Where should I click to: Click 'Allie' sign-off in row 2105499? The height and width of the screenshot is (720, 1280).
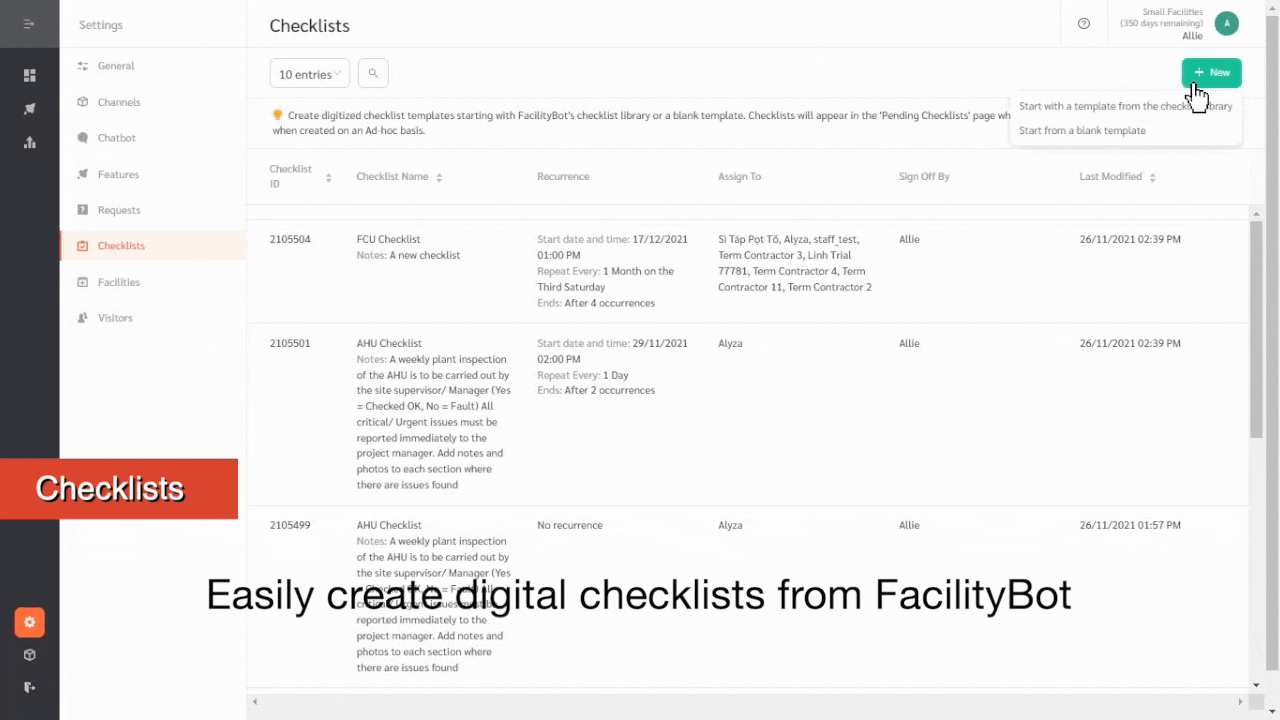(909, 526)
